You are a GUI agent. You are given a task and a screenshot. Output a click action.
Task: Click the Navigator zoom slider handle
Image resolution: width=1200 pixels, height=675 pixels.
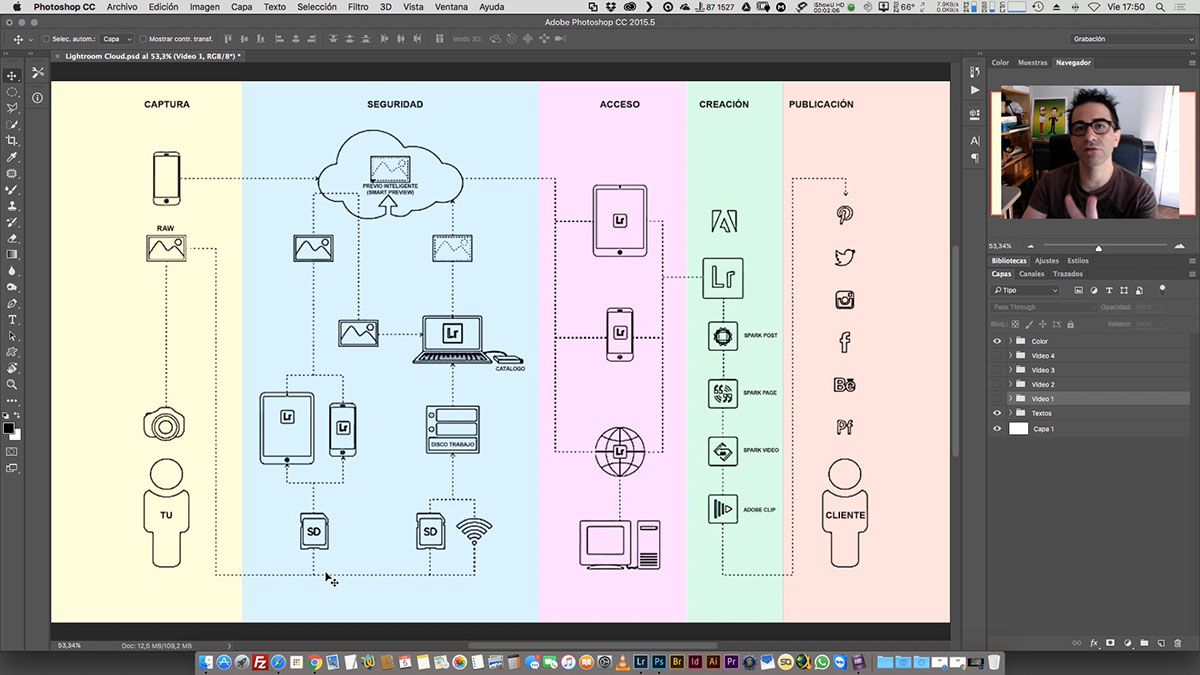pyautogui.click(x=1099, y=247)
